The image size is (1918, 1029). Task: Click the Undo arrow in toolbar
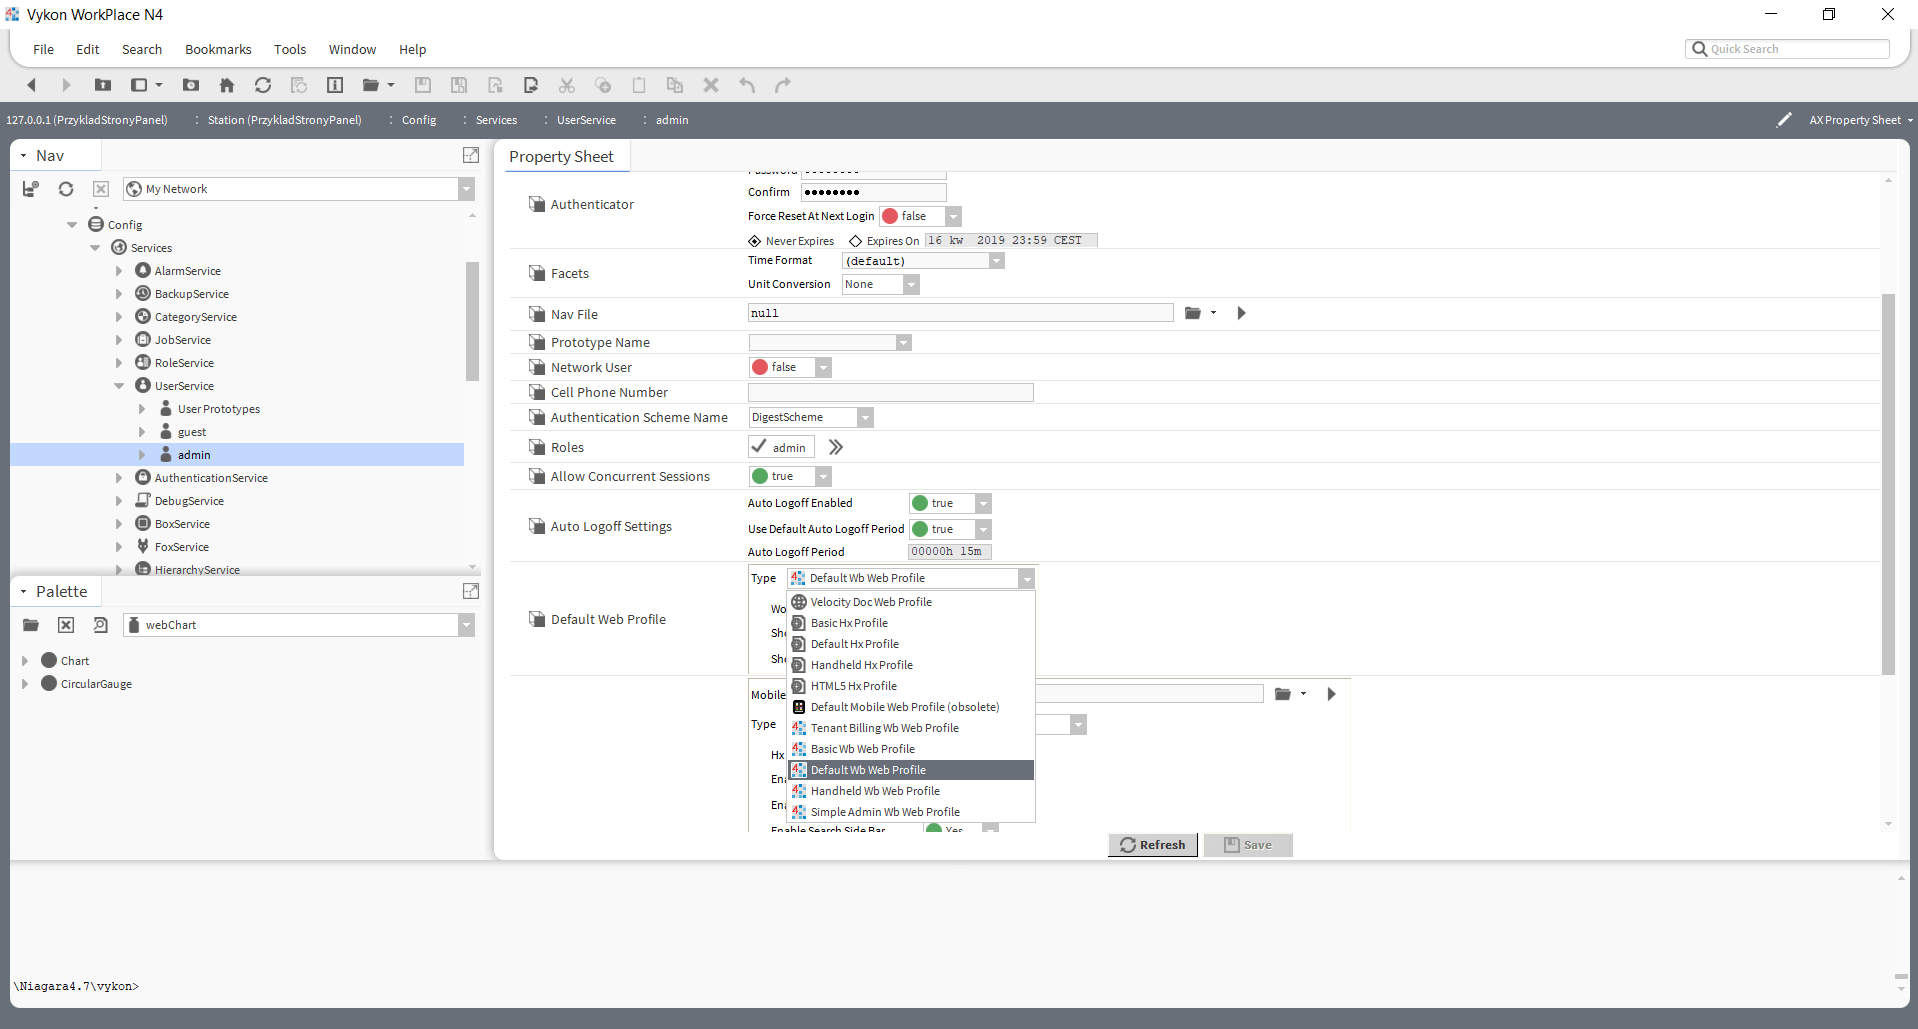point(747,85)
